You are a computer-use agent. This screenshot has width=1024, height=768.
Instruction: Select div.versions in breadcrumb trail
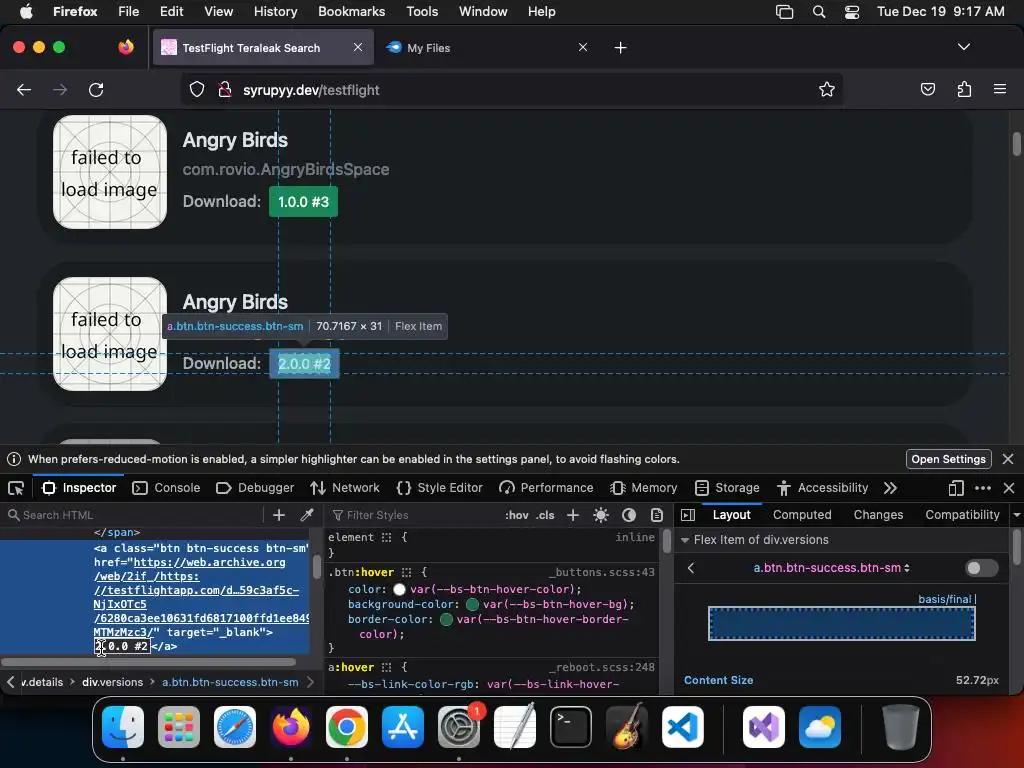click(x=112, y=682)
